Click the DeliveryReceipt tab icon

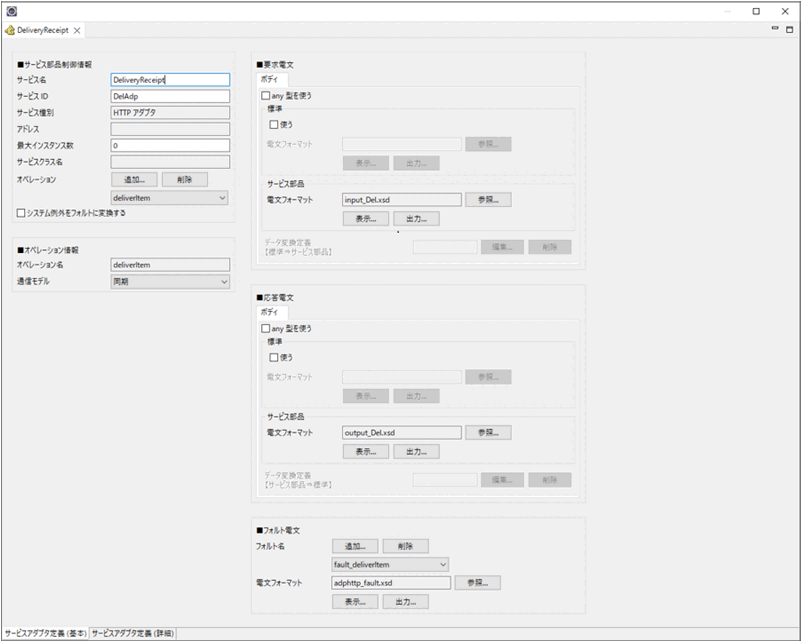(x=10, y=31)
